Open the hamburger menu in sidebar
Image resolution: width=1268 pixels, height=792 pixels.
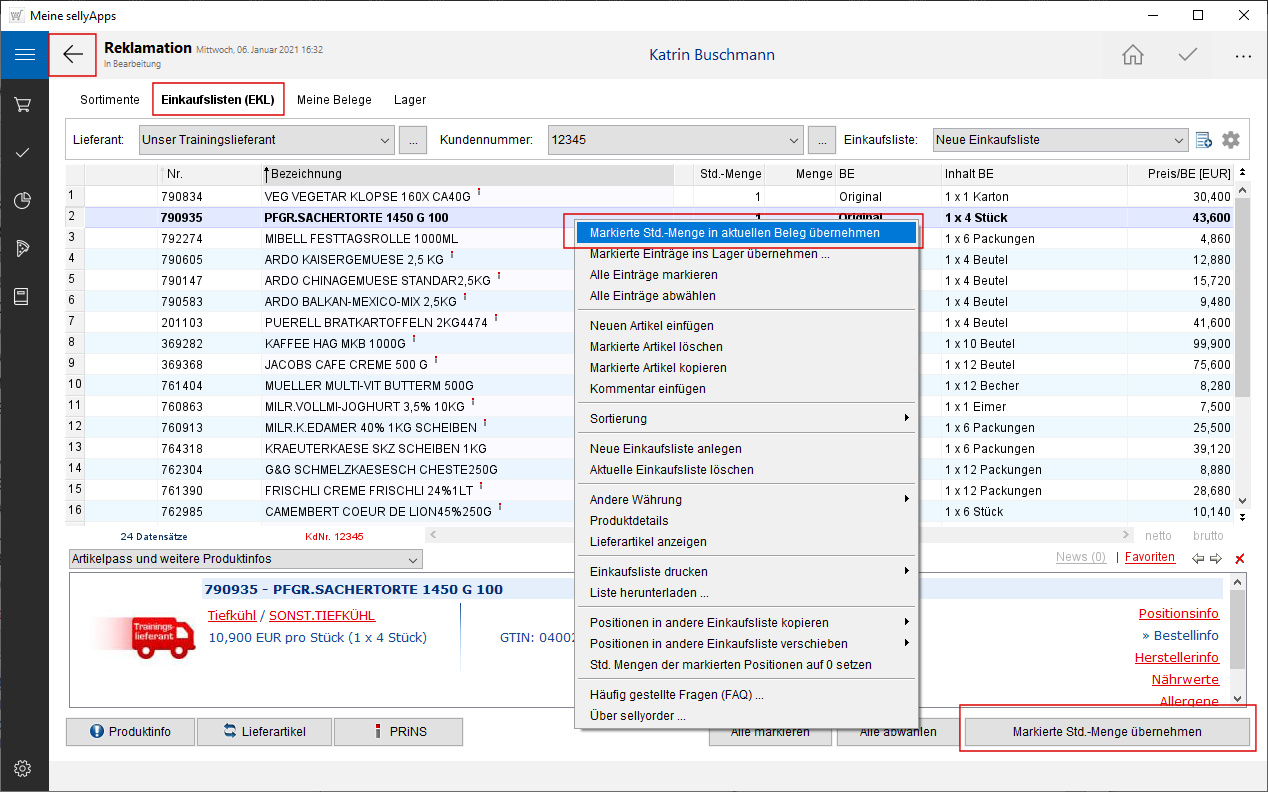pos(24,55)
